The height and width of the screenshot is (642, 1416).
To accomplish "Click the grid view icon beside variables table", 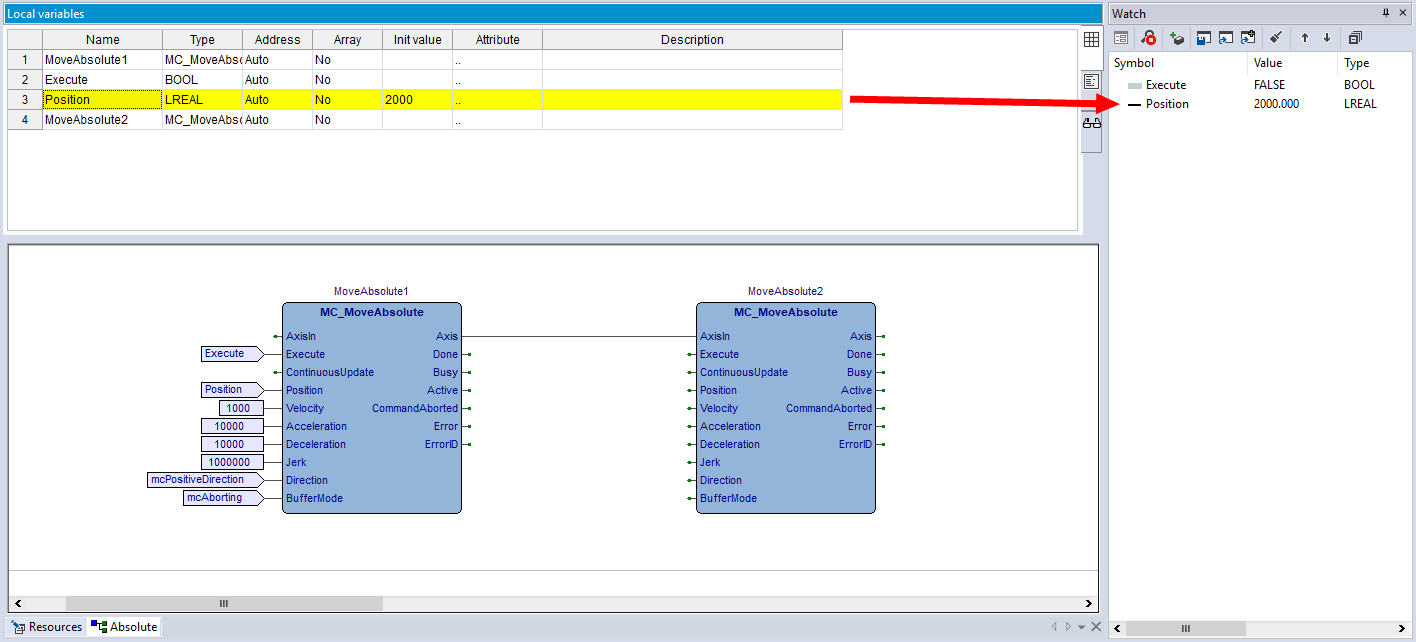I will (1091, 40).
